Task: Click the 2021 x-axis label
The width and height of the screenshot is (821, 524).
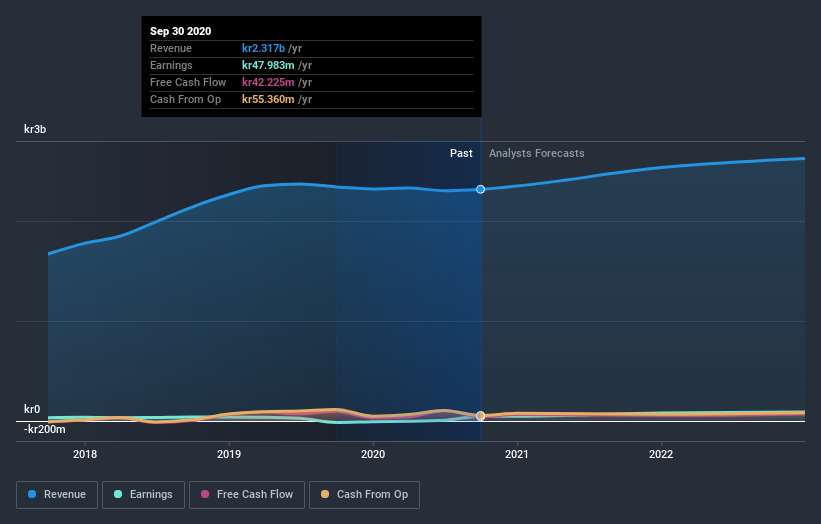Action: 517,454
